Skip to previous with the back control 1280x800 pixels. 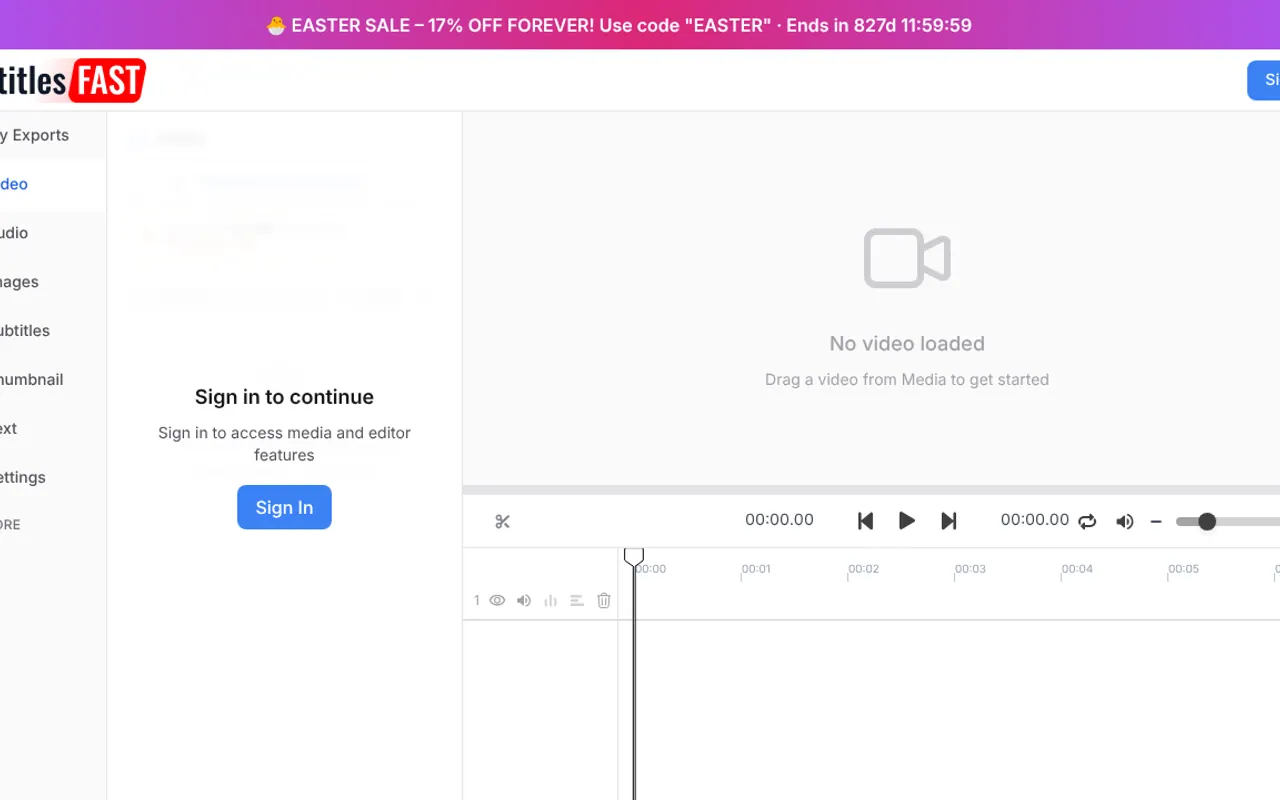(866, 521)
